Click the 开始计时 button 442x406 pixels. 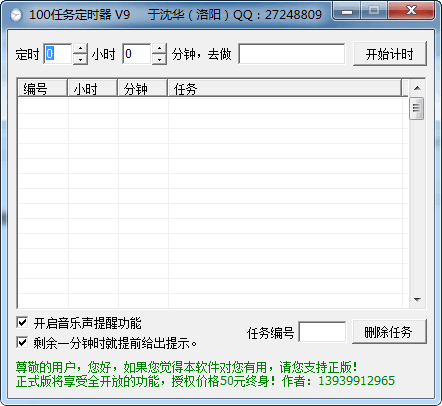click(390, 54)
